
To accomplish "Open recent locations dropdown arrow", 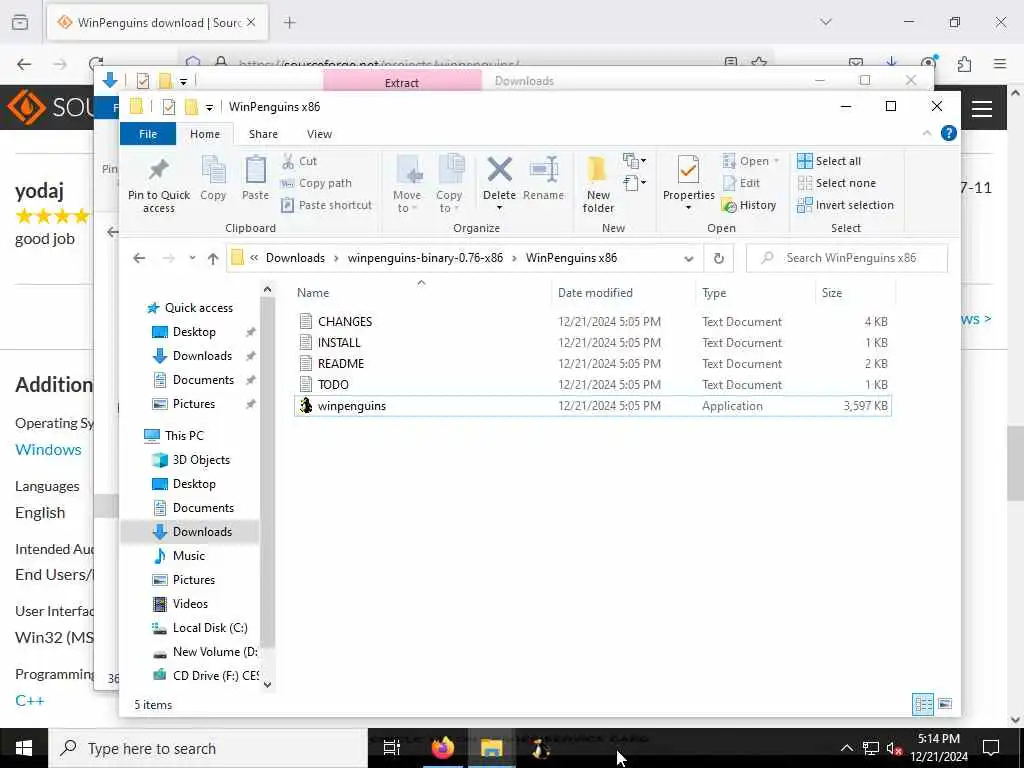I will (192, 258).
